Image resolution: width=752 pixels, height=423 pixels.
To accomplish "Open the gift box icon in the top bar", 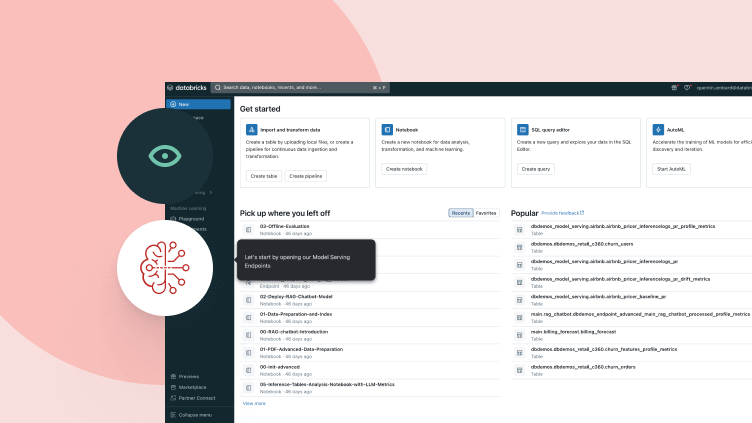I will [674, 88].
